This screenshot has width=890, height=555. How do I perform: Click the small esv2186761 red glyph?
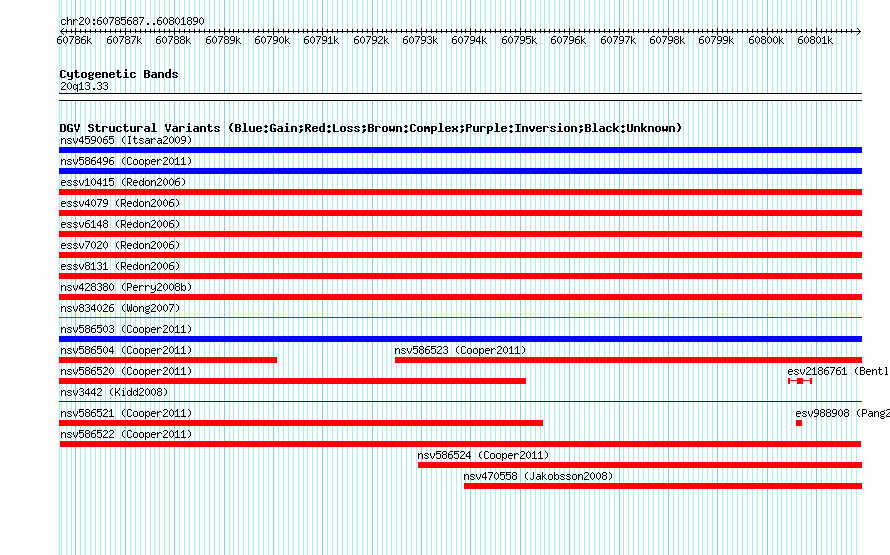(x=800, y=381)
